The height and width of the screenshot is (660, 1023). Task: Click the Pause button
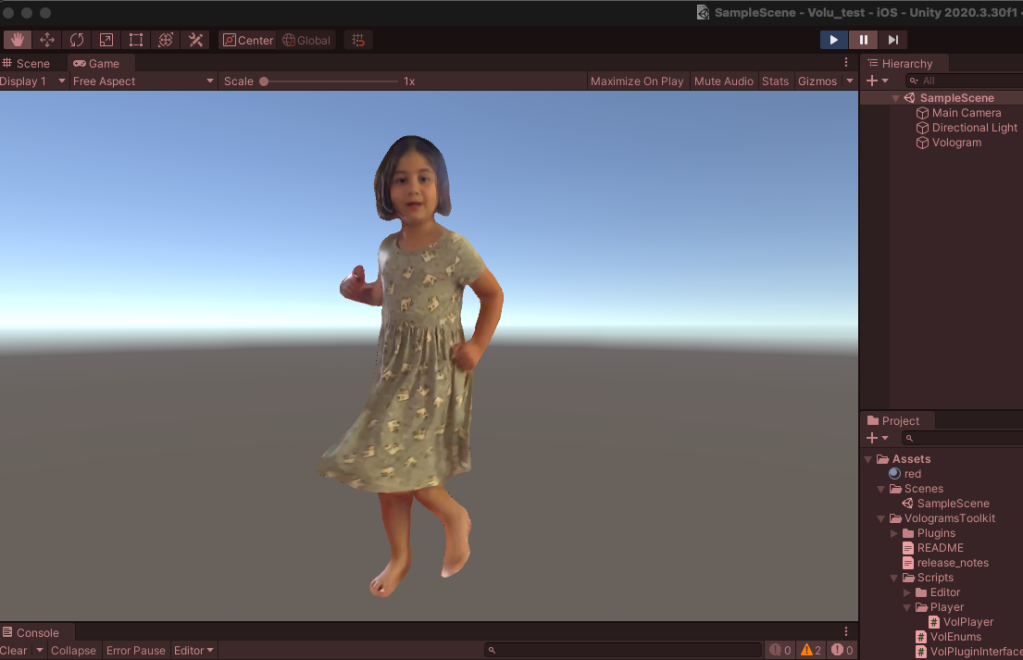[x=863, y=40]
